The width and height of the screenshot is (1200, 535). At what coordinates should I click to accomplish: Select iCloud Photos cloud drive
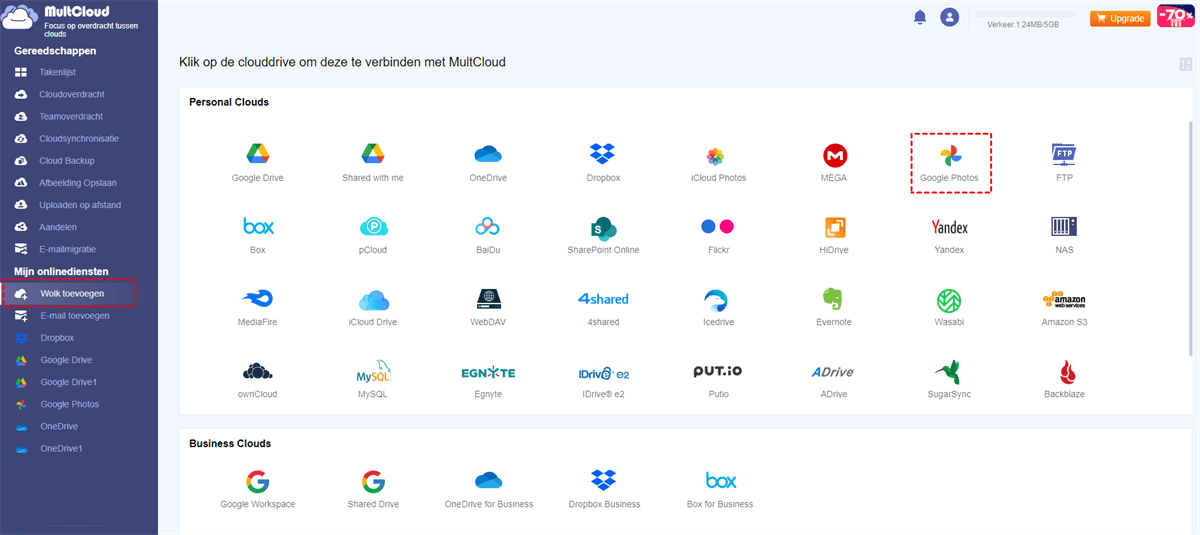point(718,162)
